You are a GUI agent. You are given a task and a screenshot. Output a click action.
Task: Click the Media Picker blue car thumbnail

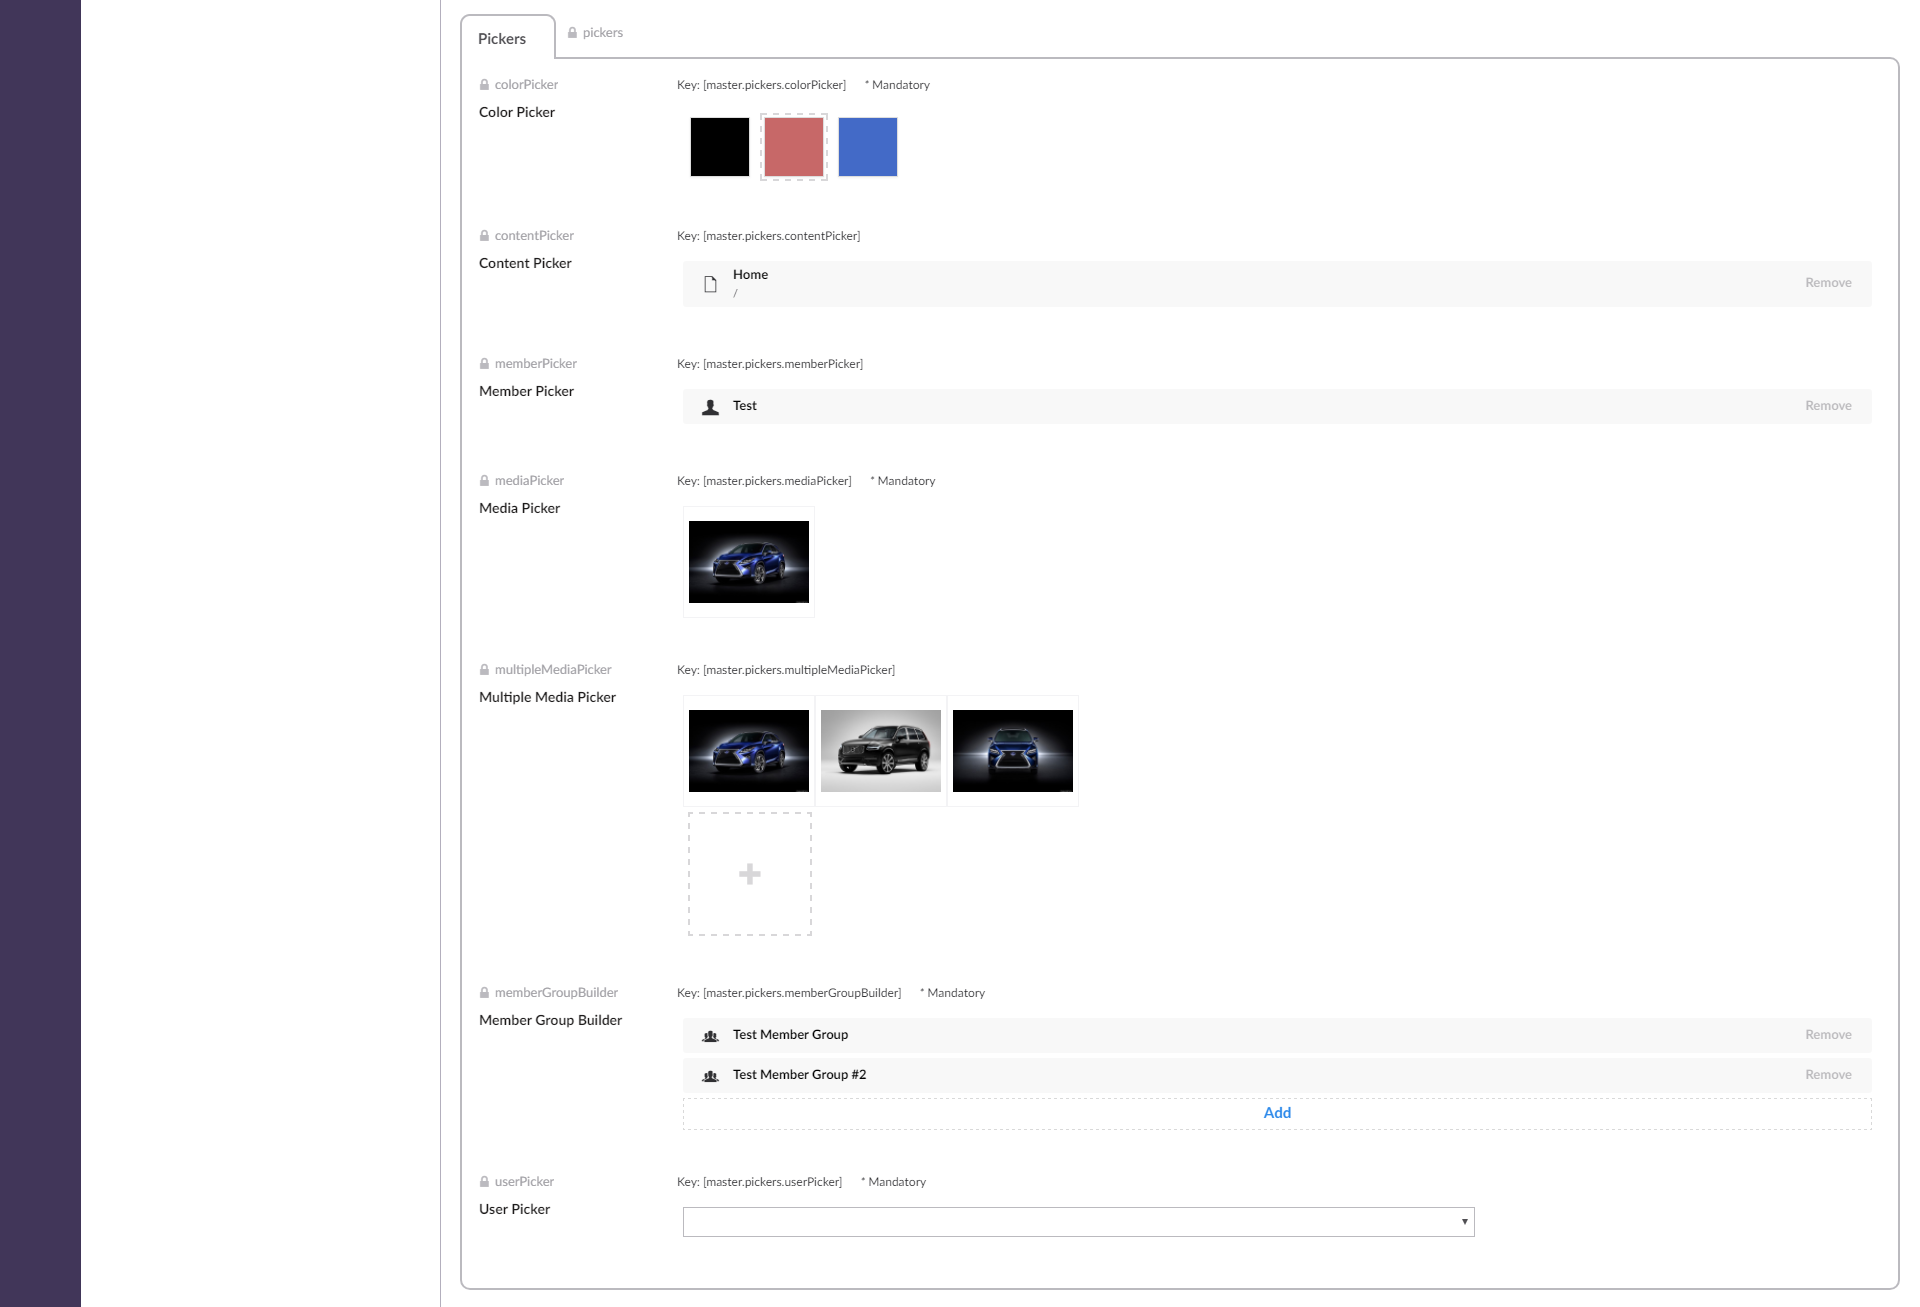[x=748, y=562]
